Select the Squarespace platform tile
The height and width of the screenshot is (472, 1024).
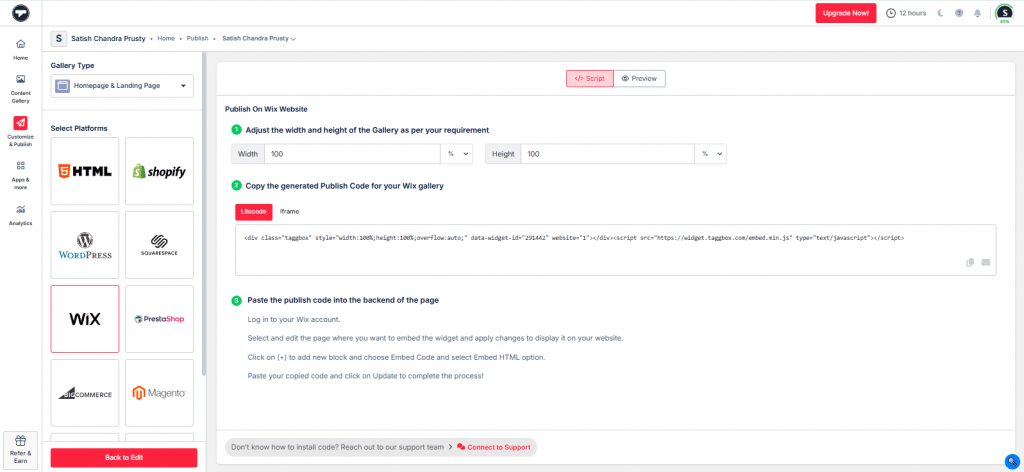[x=159, y=245]
